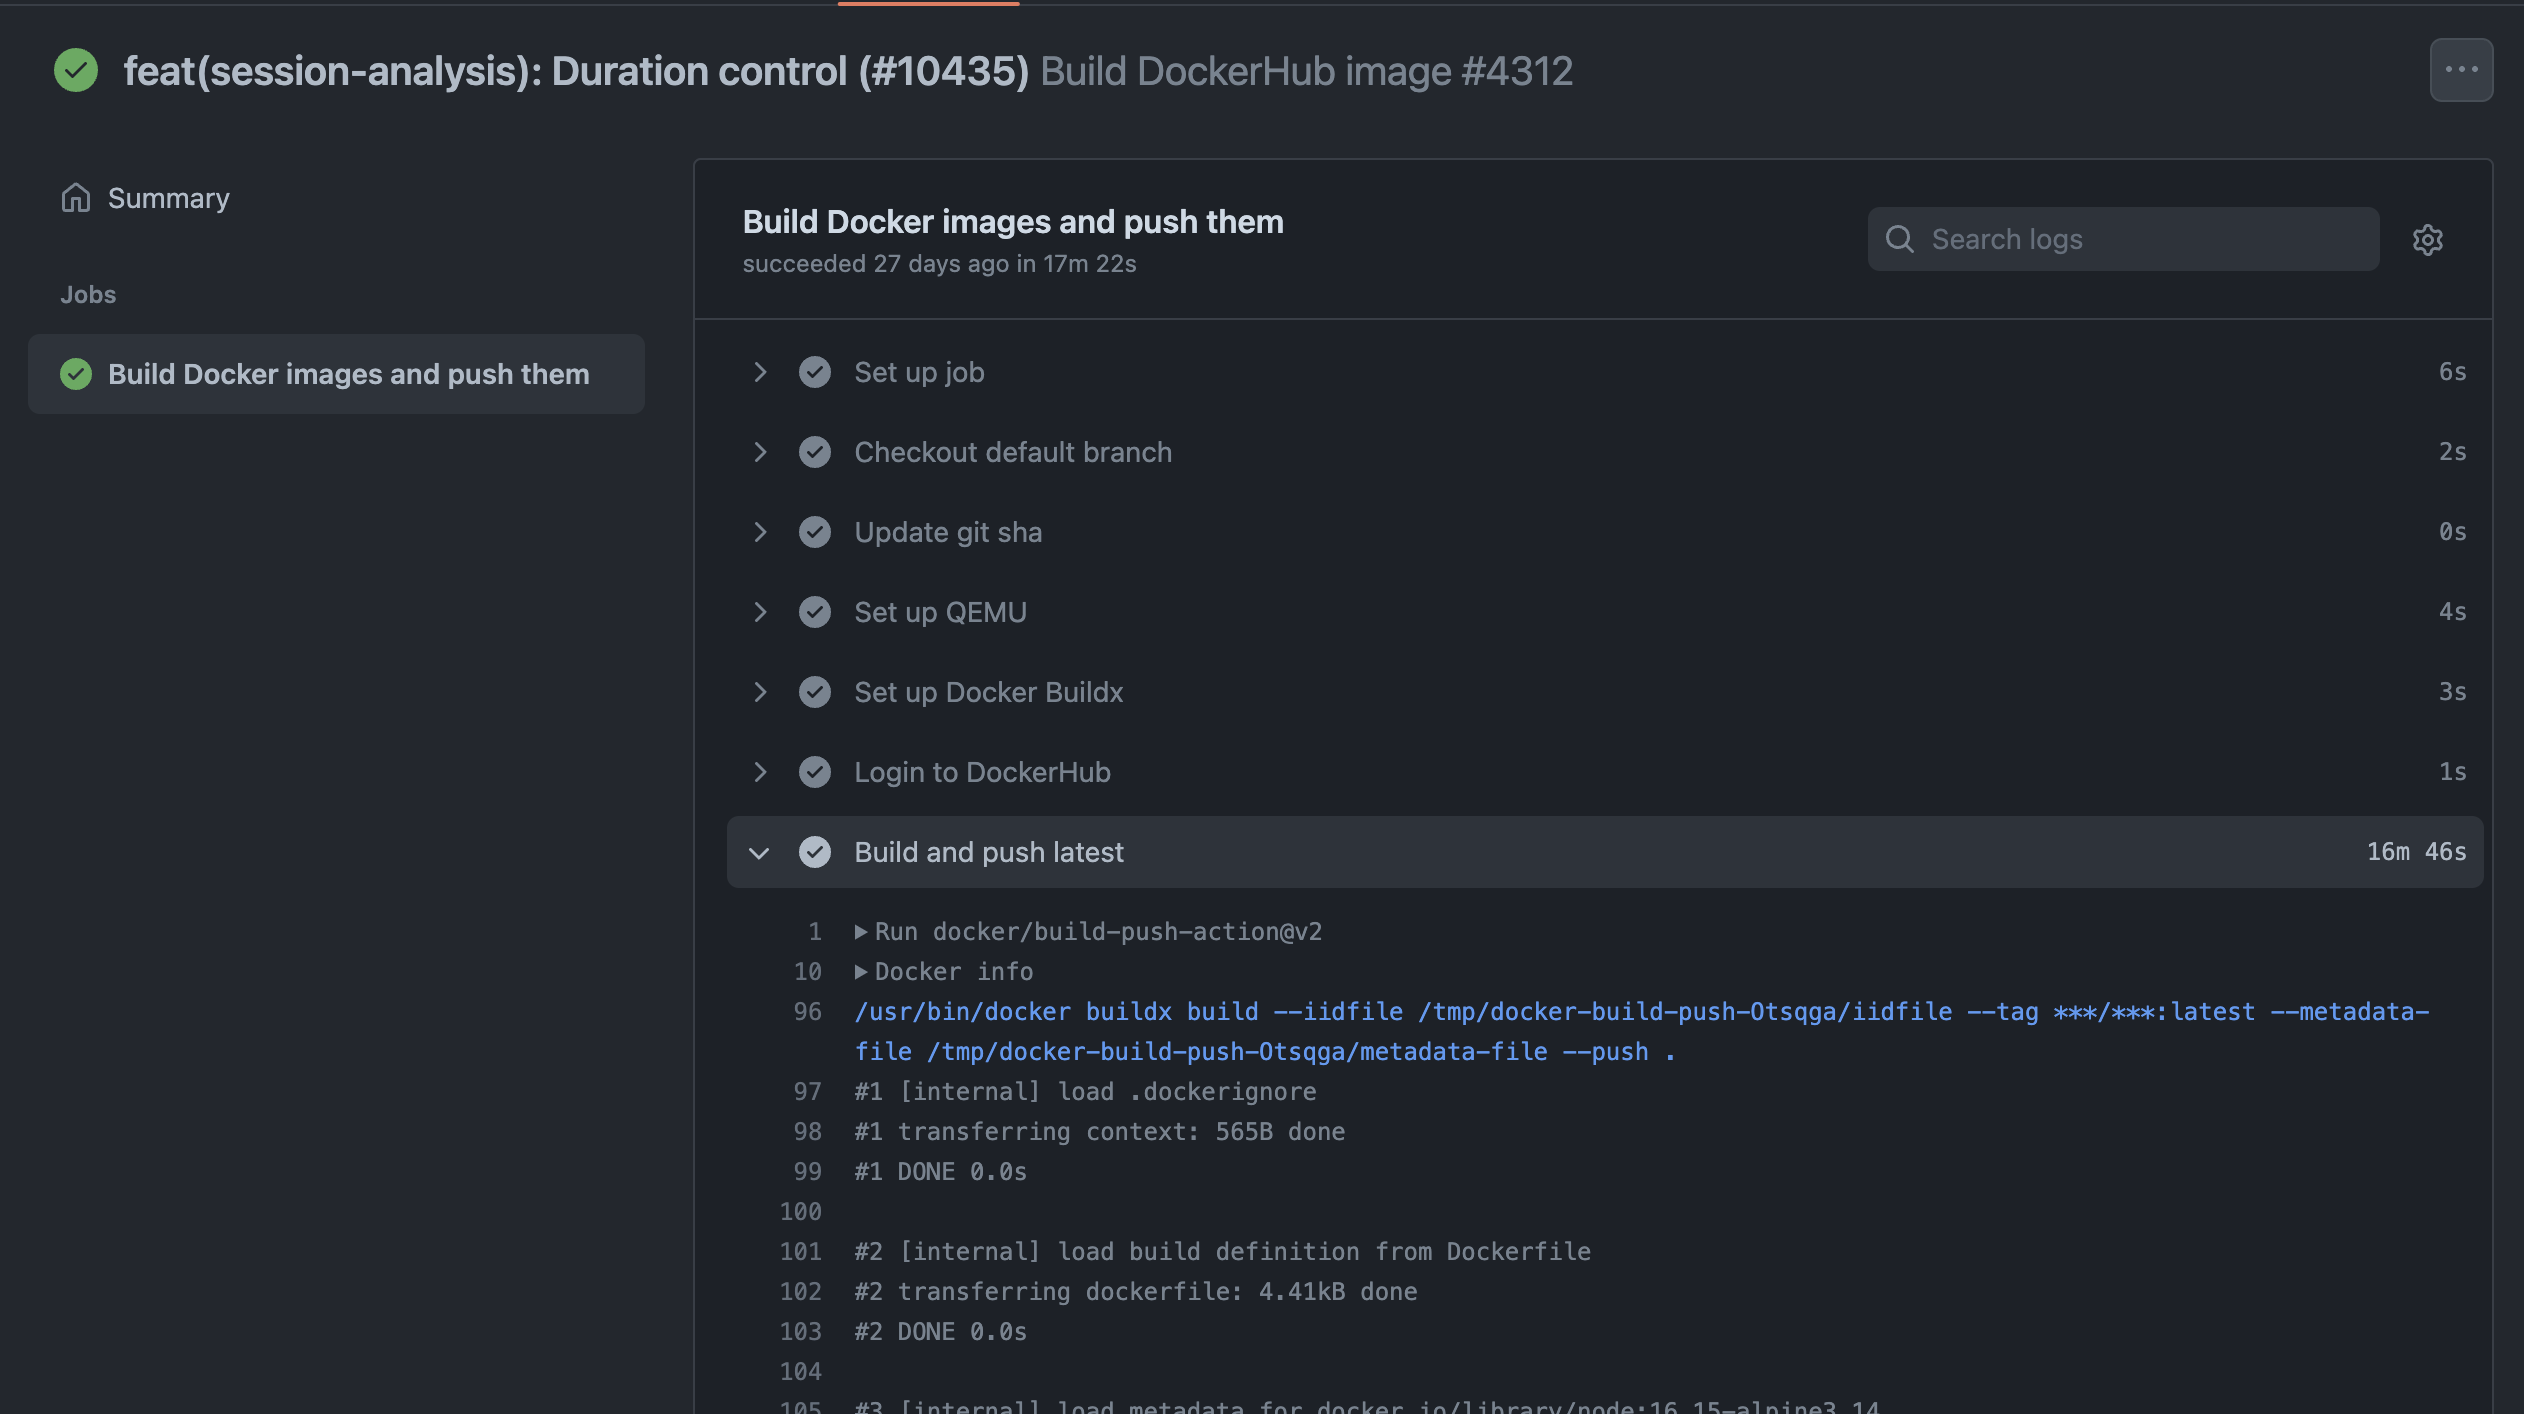Expand the Checkout default branch step
The width and height of the screenshot is (2524, 1414).
click(x=761, y=451)
